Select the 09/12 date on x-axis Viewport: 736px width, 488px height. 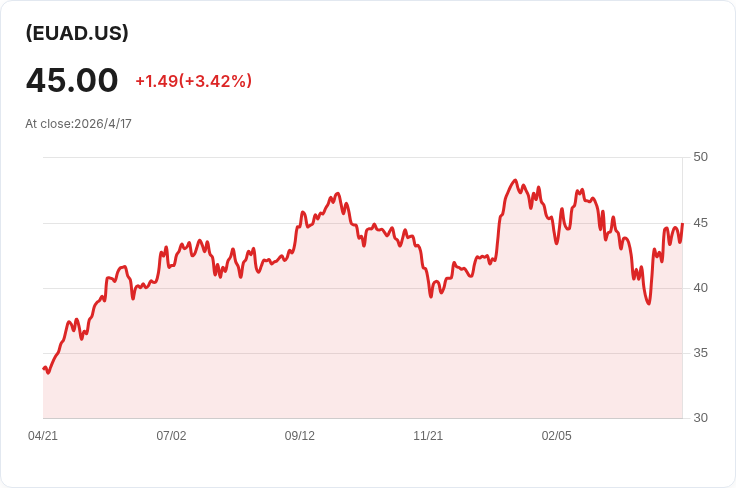(x=299, y=436)
